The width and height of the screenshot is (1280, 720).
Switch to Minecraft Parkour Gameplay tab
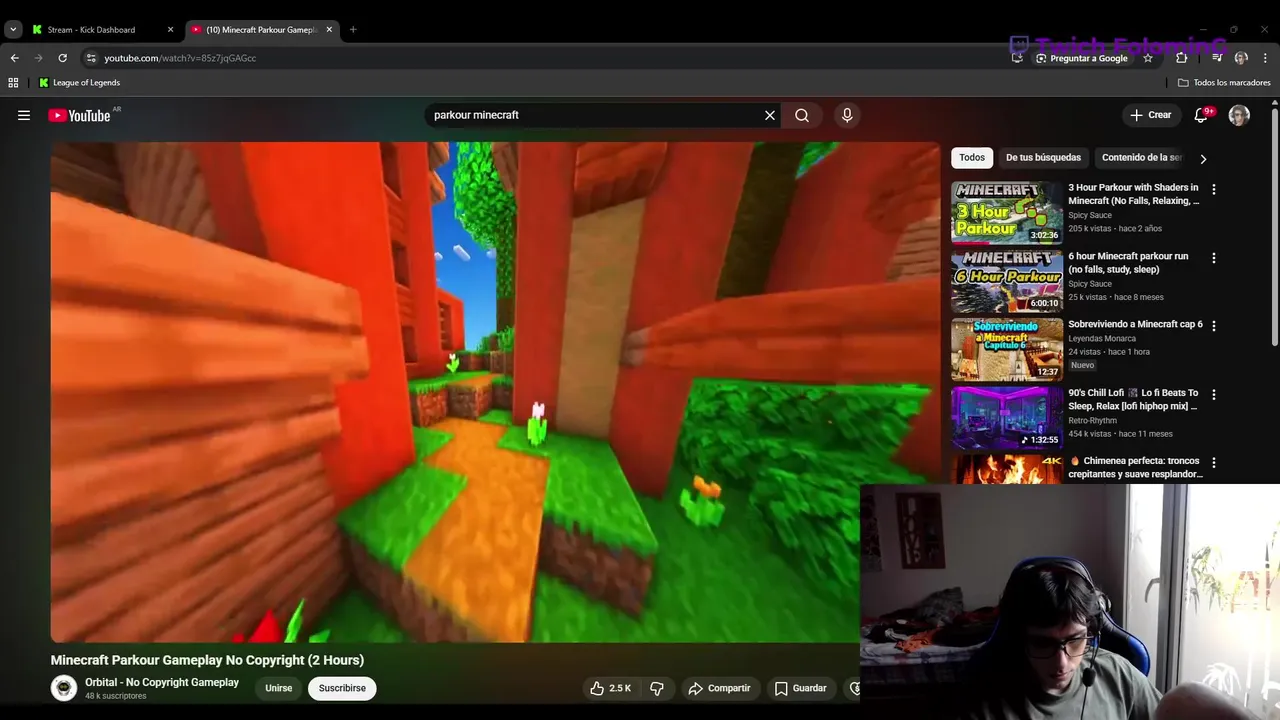click(260, 30)
